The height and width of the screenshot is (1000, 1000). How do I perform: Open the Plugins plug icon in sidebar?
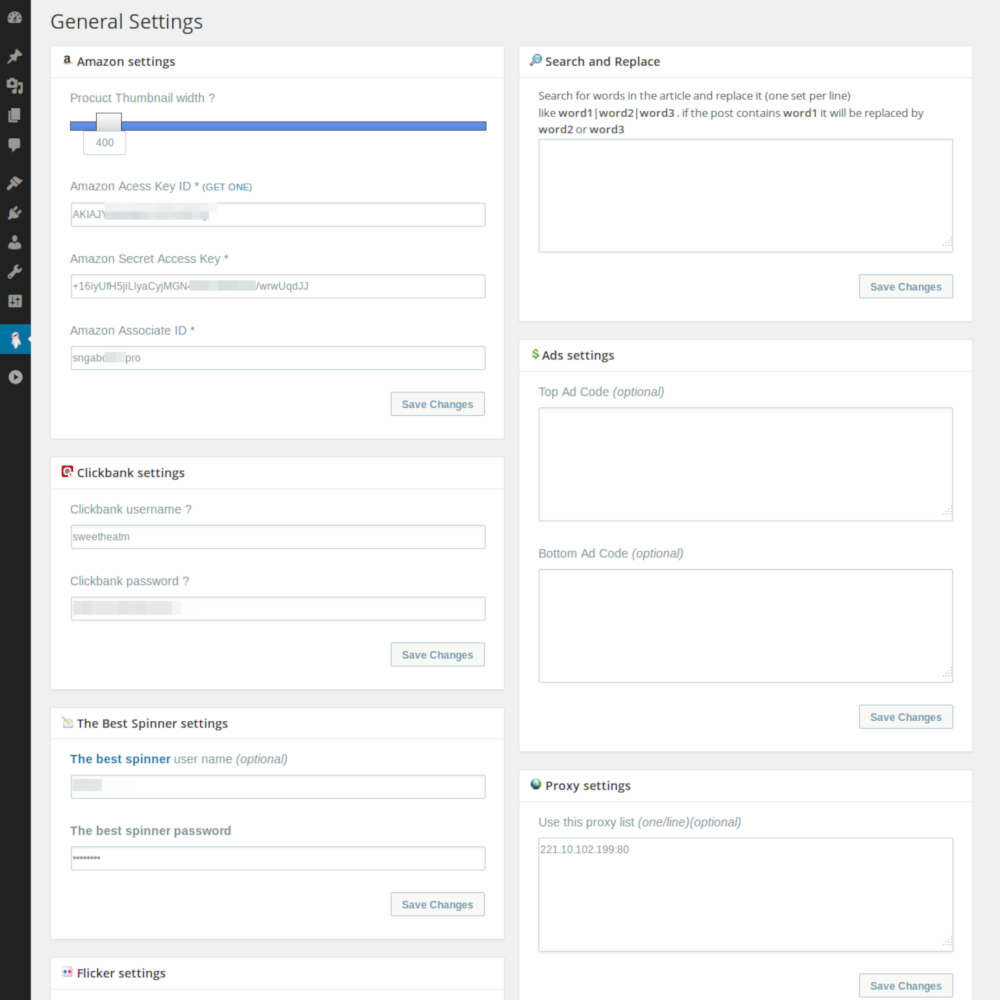click(x=15, y=212)
